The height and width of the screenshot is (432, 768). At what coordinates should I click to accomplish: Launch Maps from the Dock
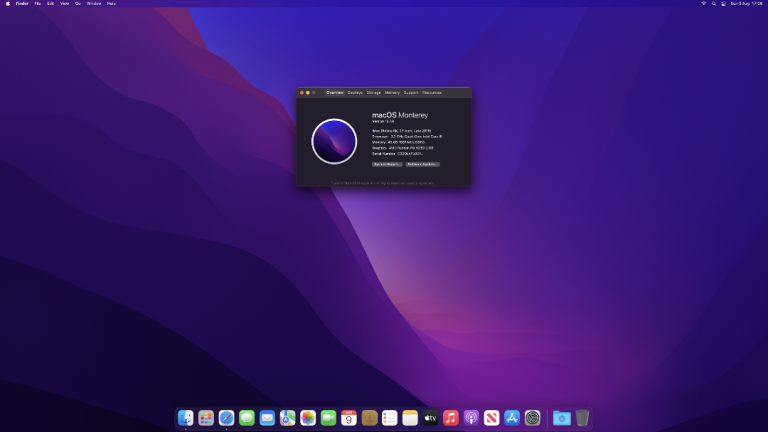tap(288, 418)
